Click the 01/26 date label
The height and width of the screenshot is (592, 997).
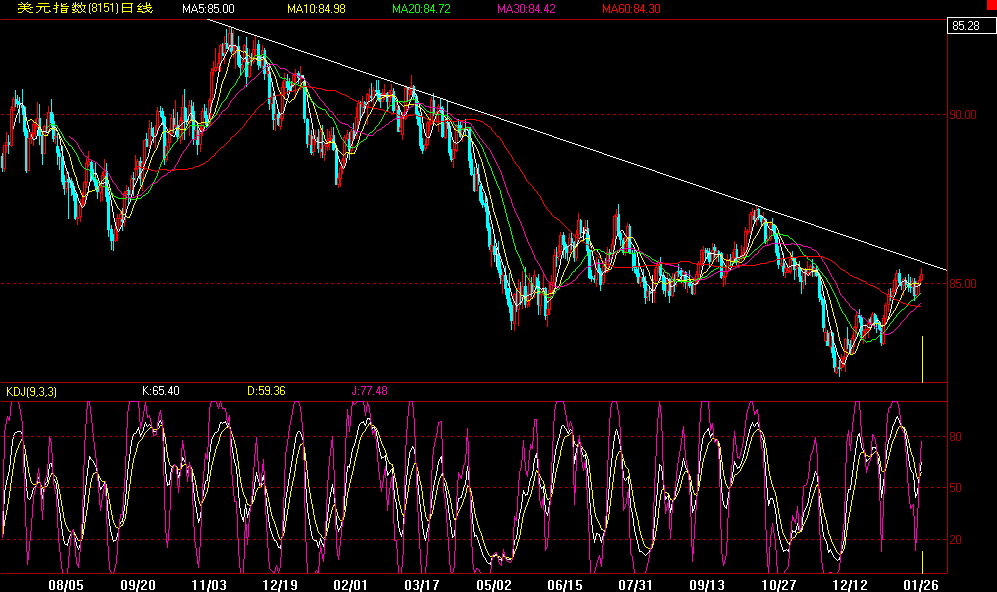tap(921, 585)
